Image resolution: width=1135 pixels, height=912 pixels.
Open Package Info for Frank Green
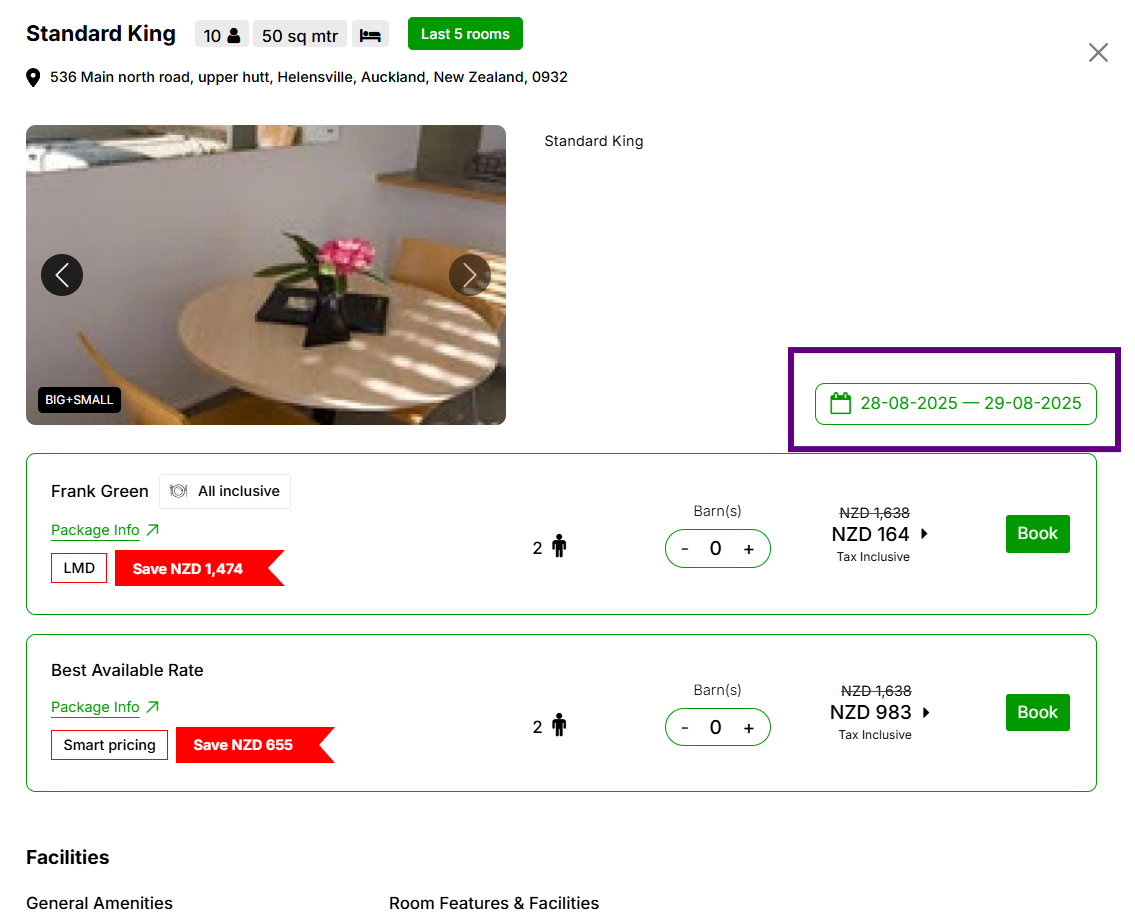(x=105, y=530)
